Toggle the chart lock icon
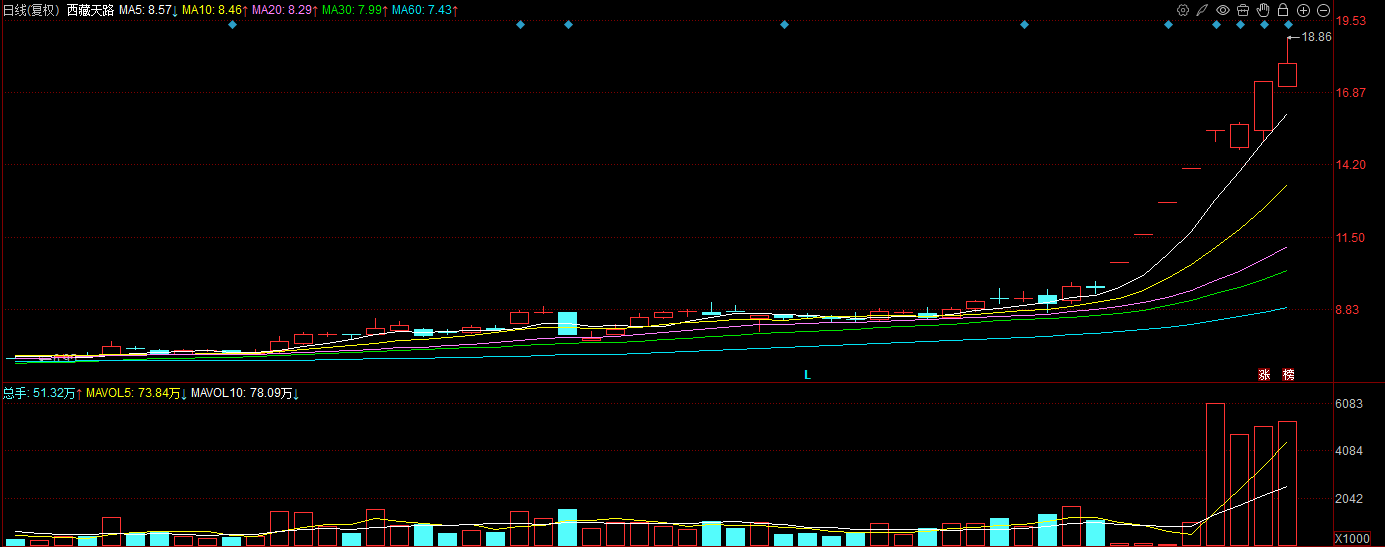Viewport: 1385px width, 547px height. click(1283, 10)
